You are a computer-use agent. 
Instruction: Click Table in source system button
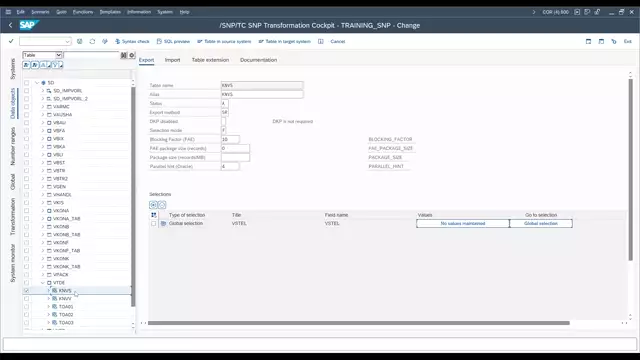[224, 41]
